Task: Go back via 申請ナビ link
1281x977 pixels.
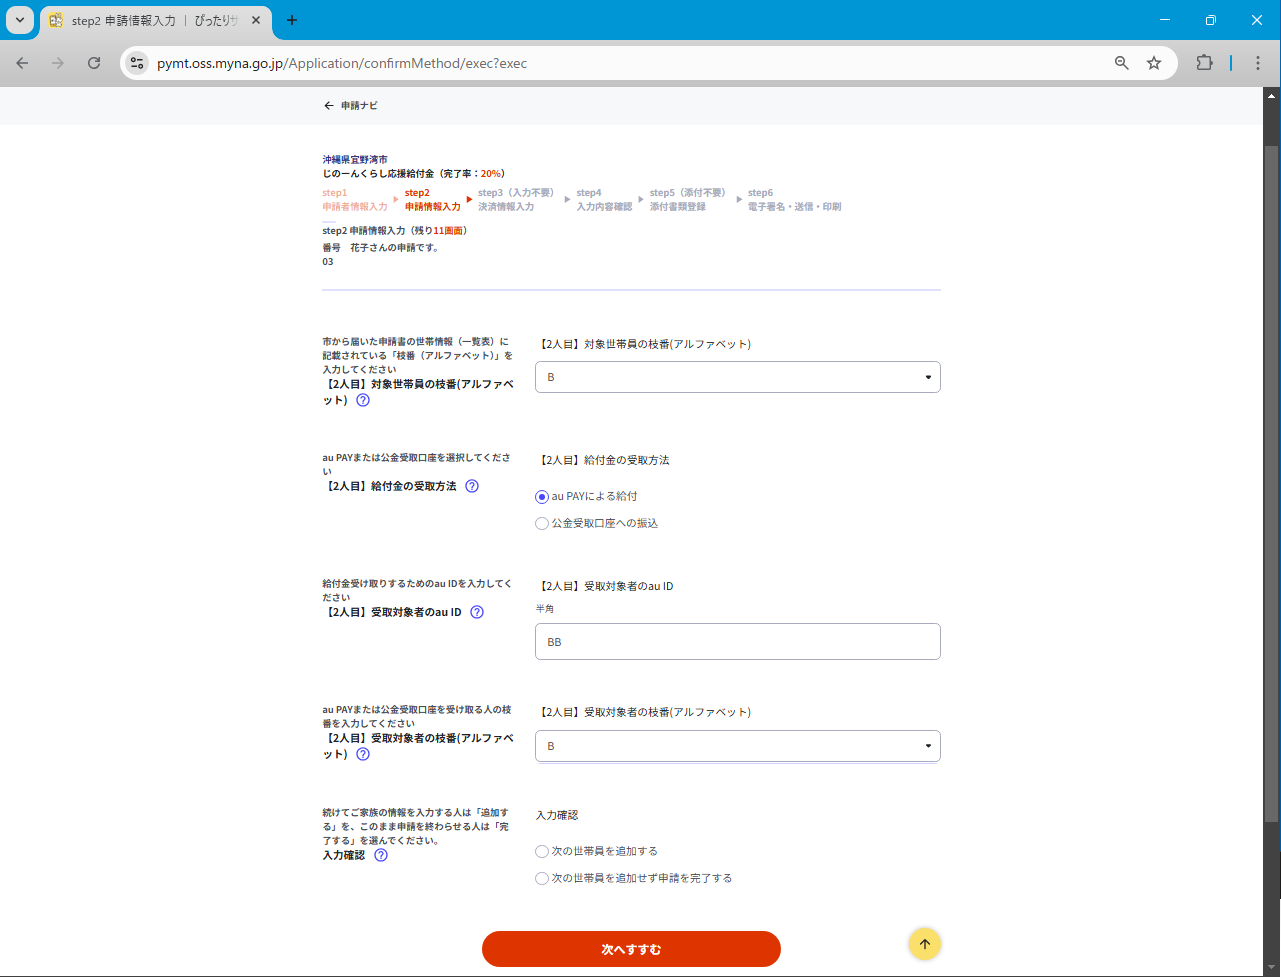Action: pyautogui.click(x=350, y=105)
